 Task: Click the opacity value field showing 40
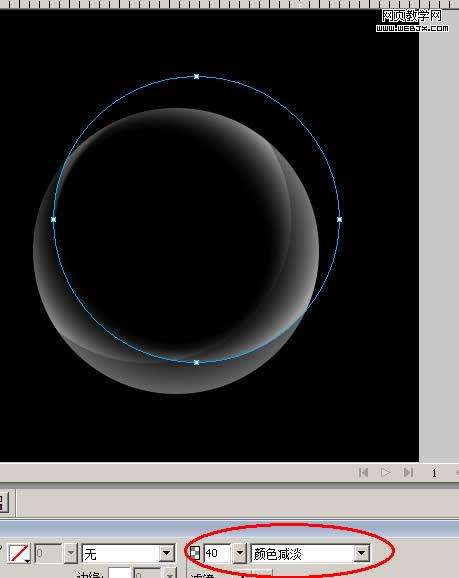216,553
